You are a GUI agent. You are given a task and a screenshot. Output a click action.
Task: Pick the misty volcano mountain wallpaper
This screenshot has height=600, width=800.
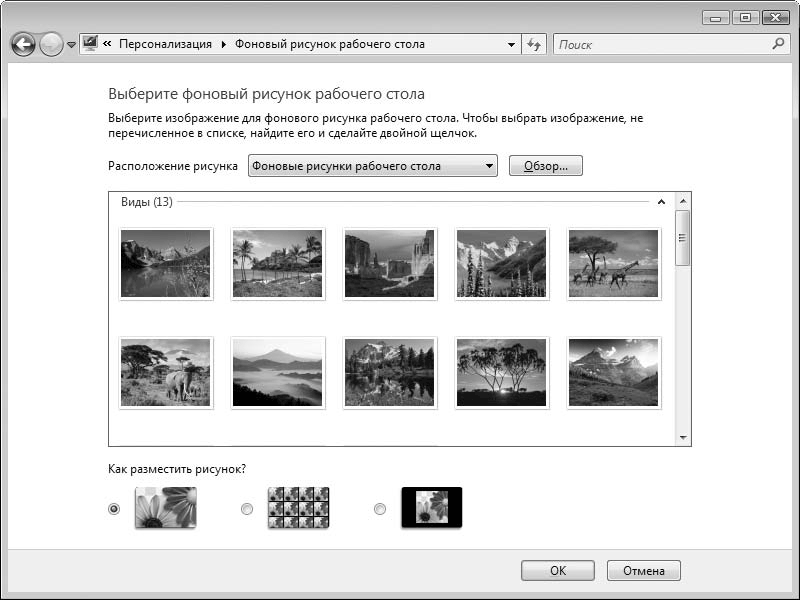(x=278, y=372)
